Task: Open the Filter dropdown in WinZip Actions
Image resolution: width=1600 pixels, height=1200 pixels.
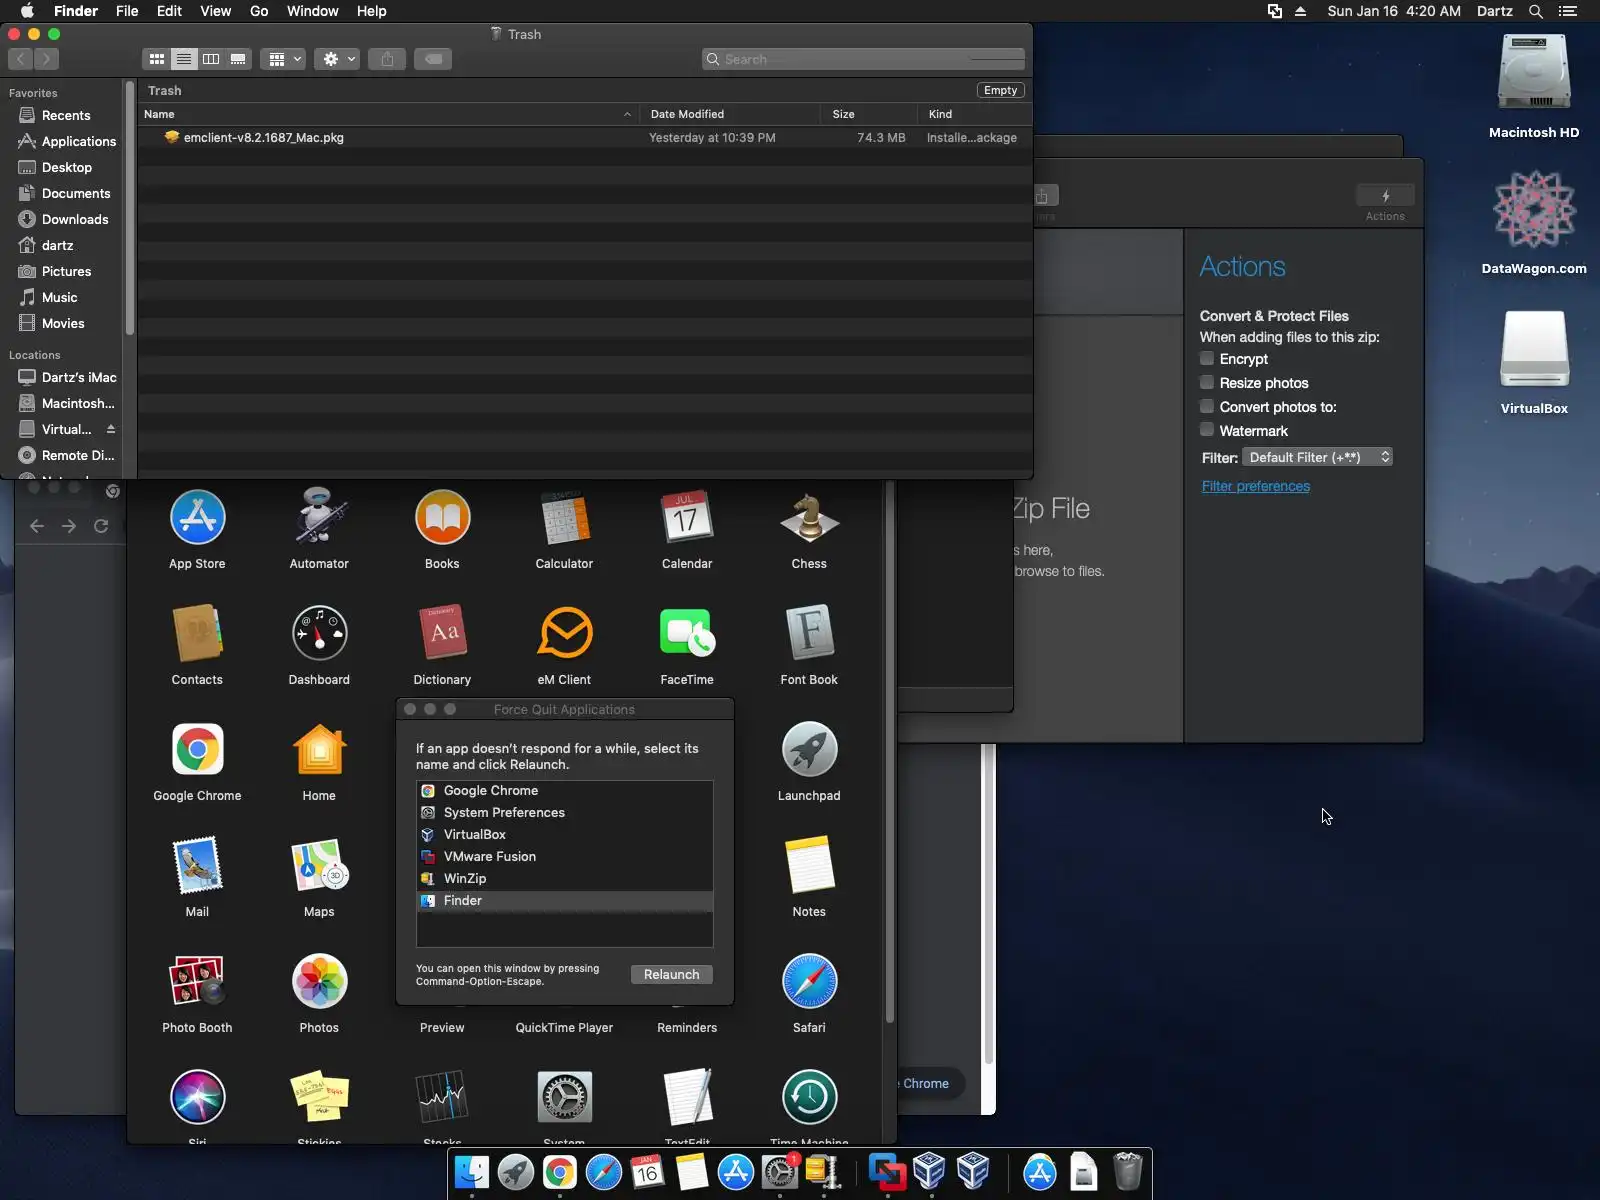Action: click(x=1318, y=457)
